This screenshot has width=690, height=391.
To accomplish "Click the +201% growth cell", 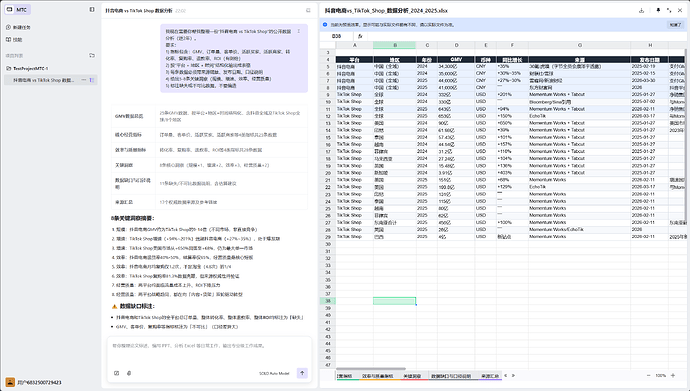I will (x=512, y=95).
